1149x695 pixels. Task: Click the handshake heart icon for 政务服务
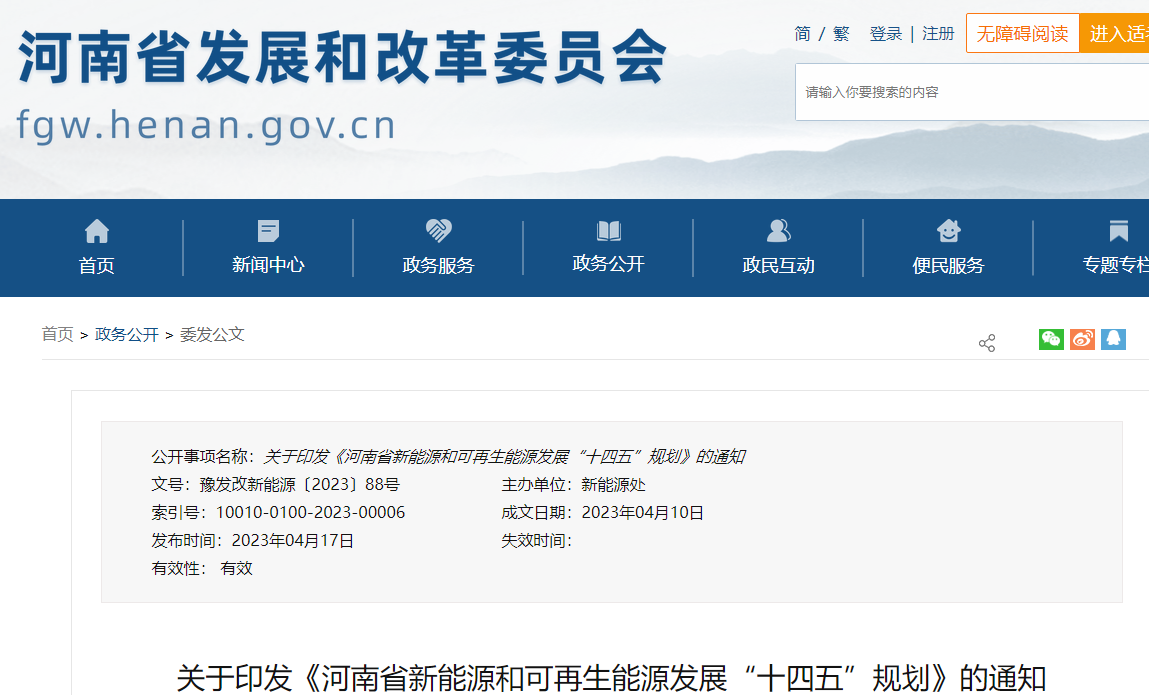(x=438, y=231)
